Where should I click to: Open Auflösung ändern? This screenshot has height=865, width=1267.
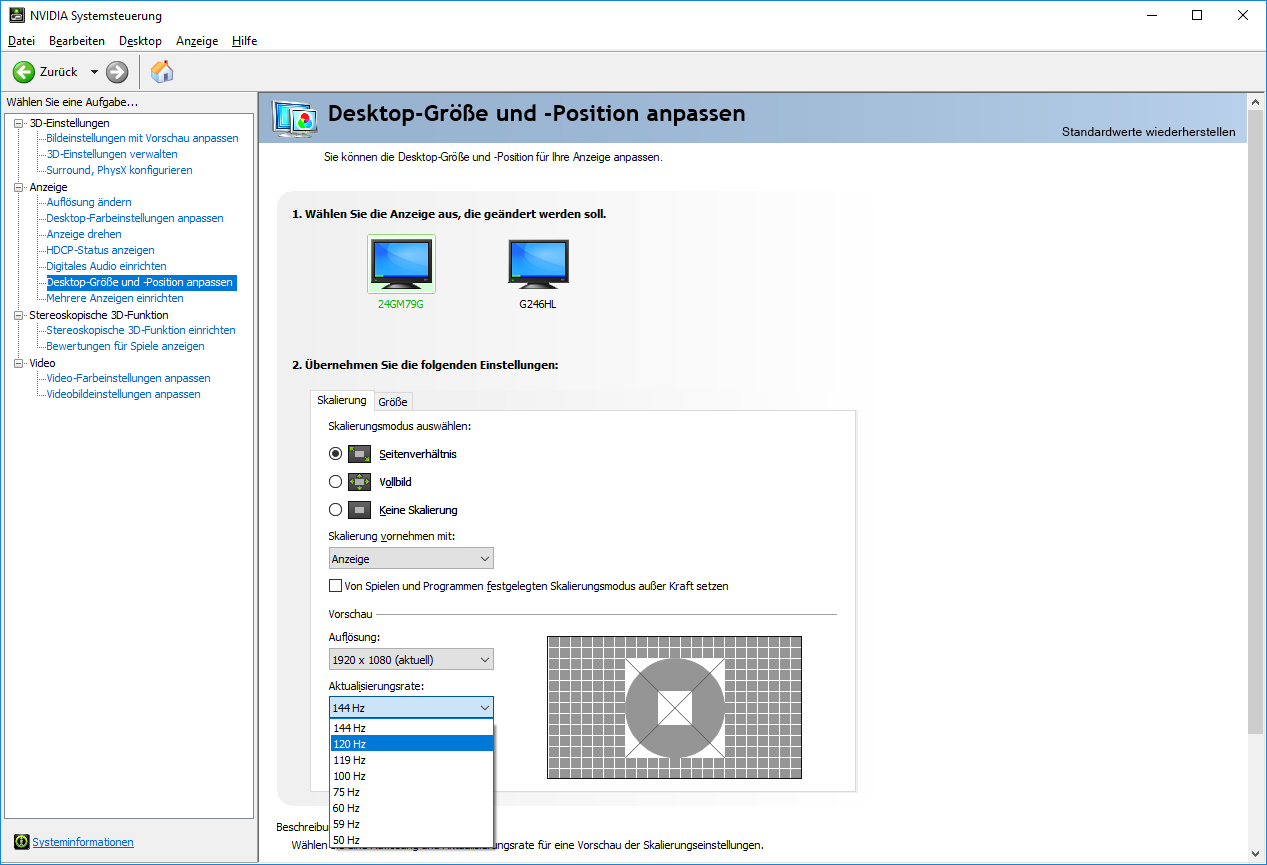pos(89,202)
